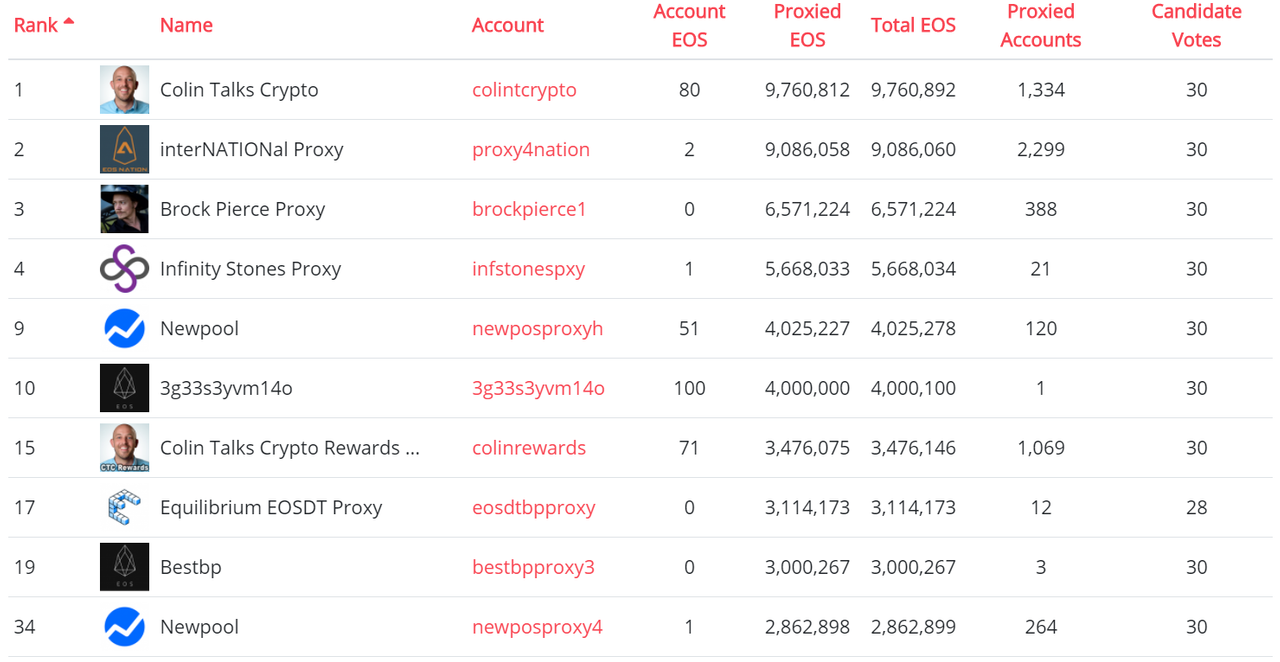Click the 3g33s3yvm14o EOS logo thumbnail
This screenshot has width=1280, height=662.
point(124,388)
